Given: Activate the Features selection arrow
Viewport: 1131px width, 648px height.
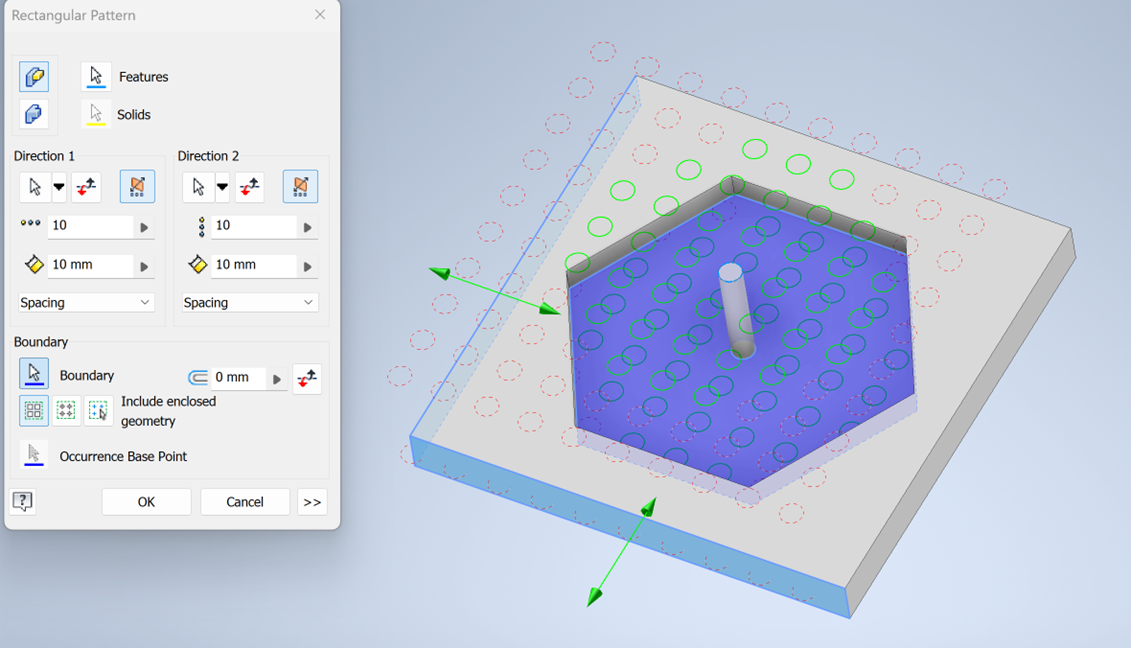Looking at the screenshot, I should coord(96,76).
